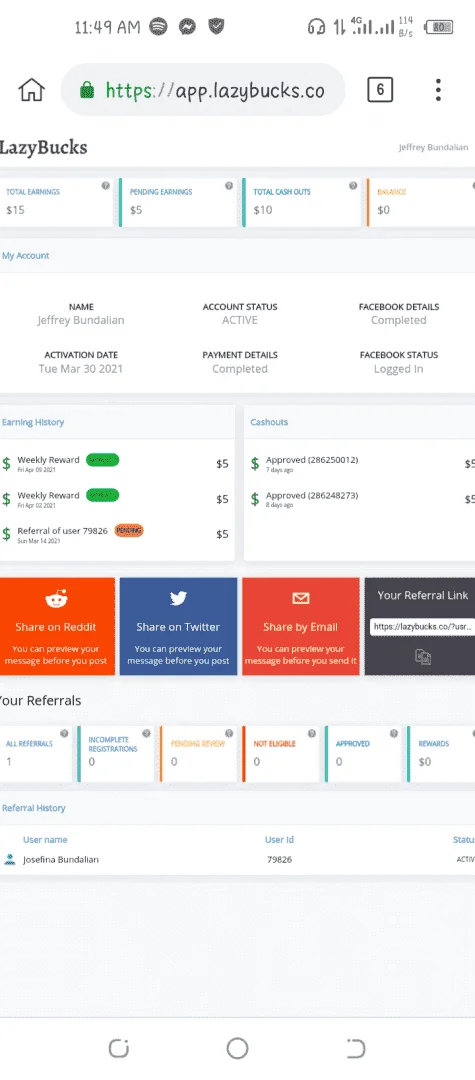Tap the Spotify status bar icon
This screenshot has height=1080, width=475.
point(158,27)
